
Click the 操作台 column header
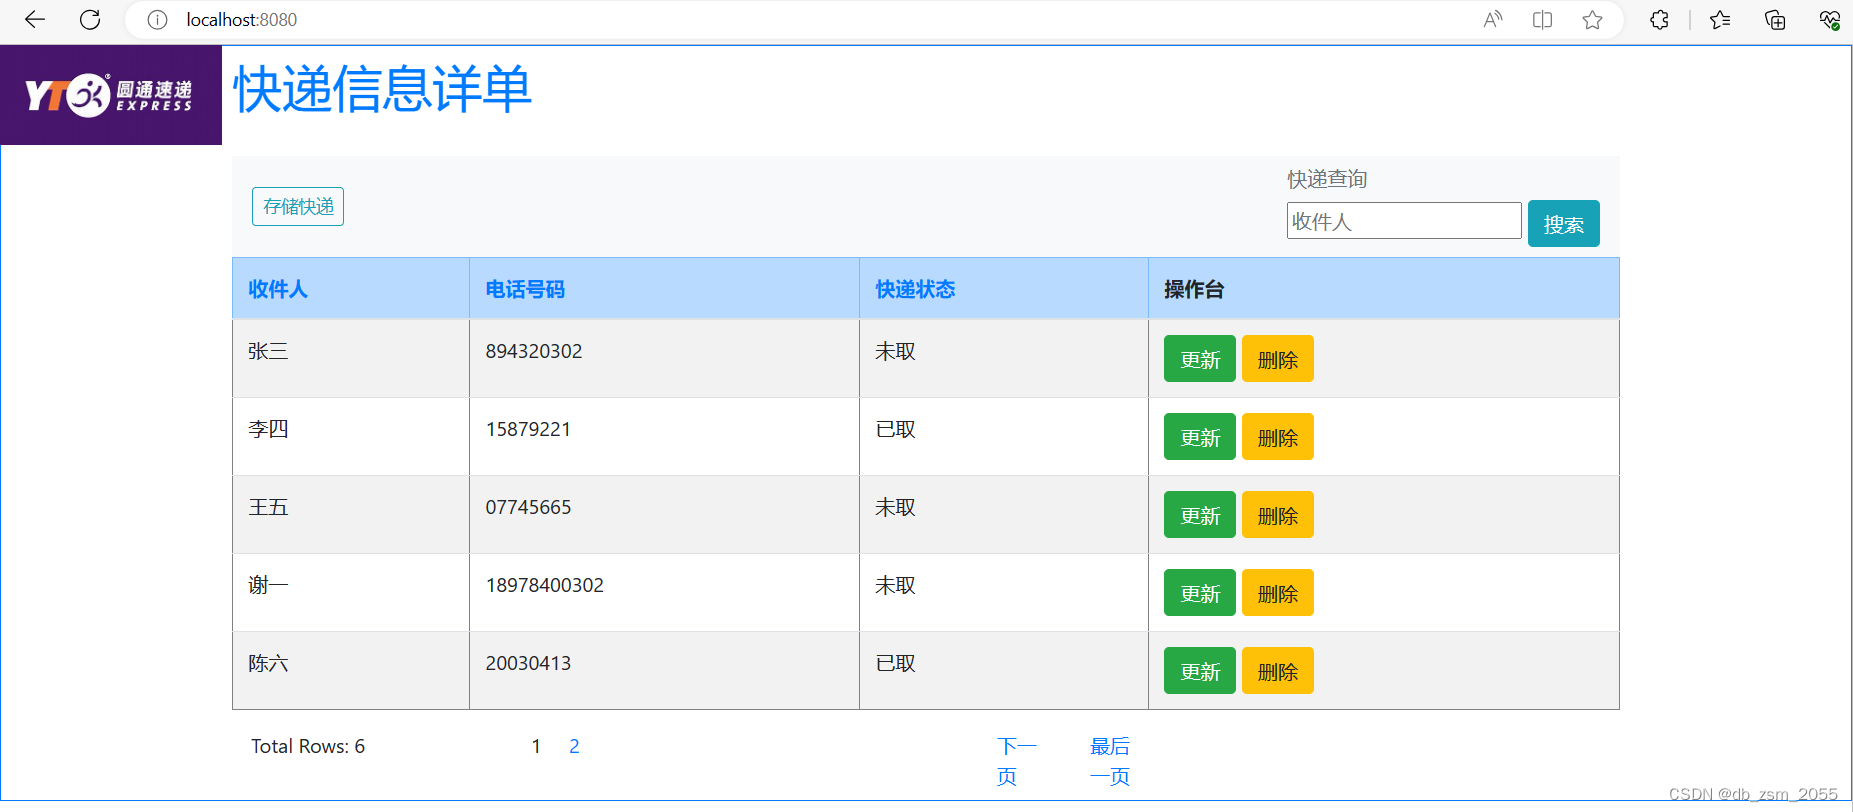(1194, 289)
